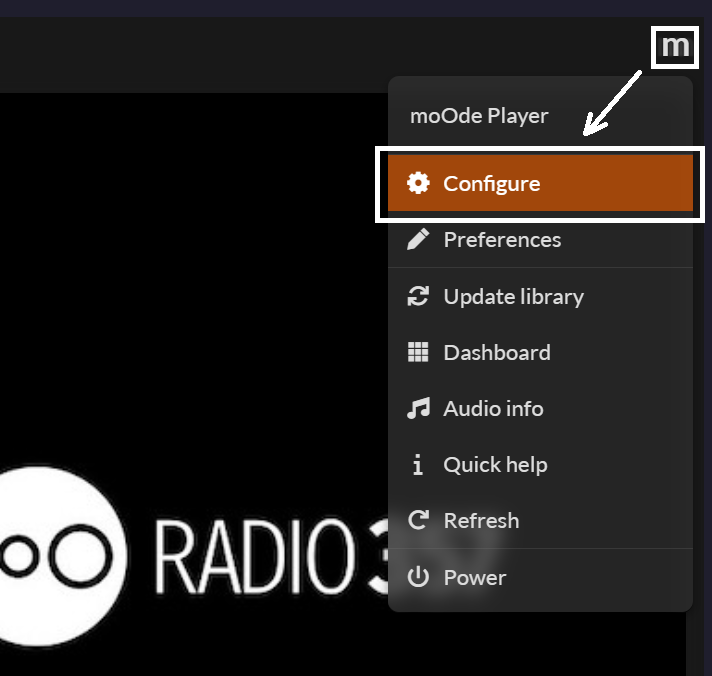Choose the Update library text label

[513, 297]
